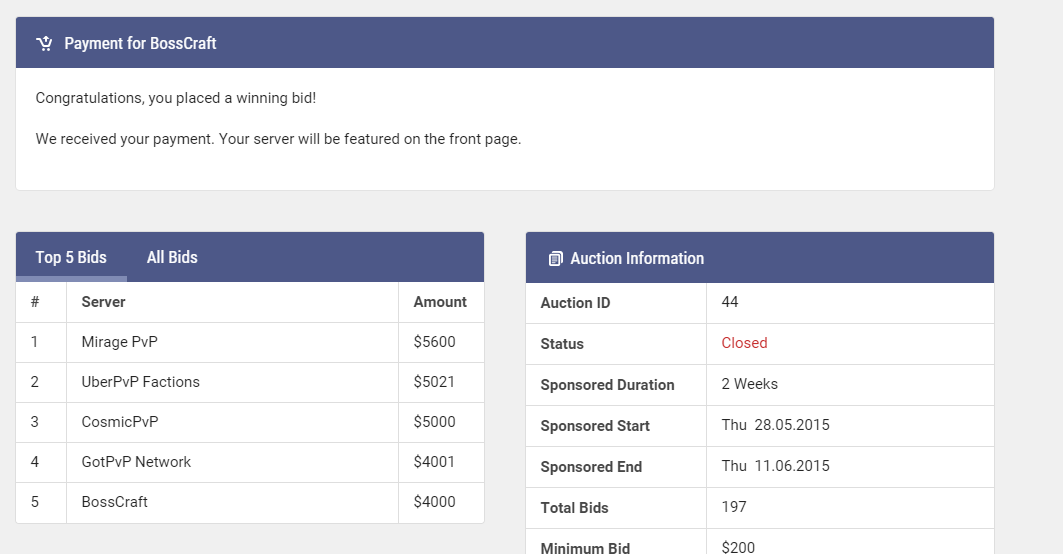This screenshot has height=554, width=1063.
Task: Click the Closed status text
Action: click(x=744, y=343)
